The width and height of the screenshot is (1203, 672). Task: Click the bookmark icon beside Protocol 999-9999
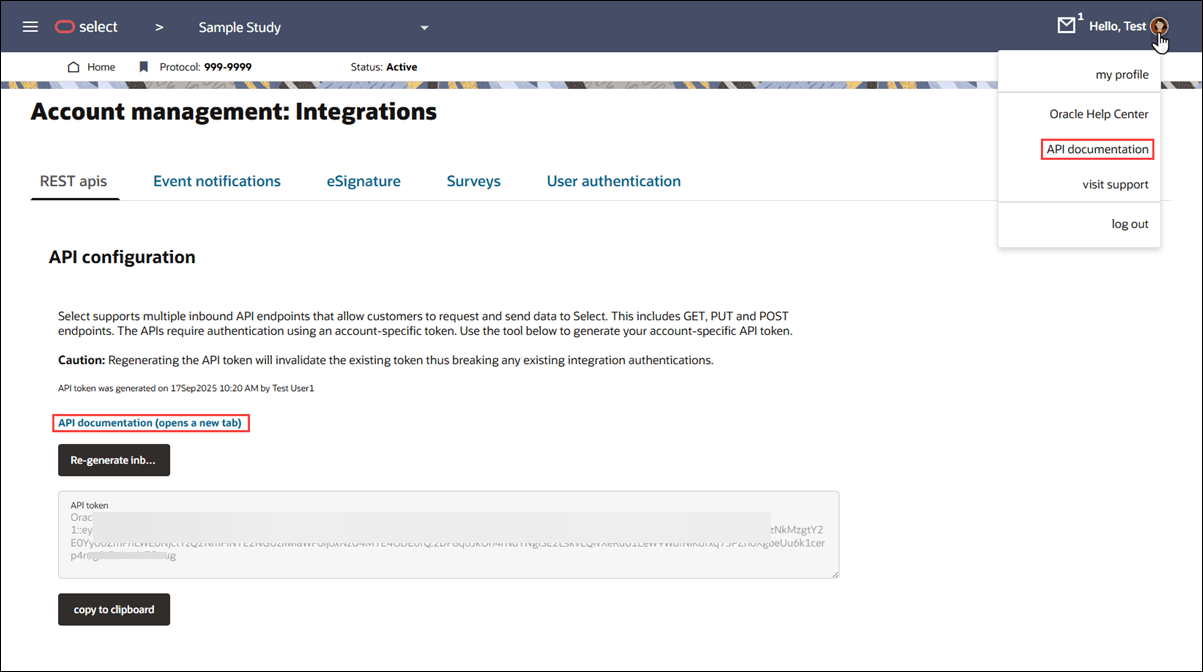pyautogui.click(x=143, y=66)
